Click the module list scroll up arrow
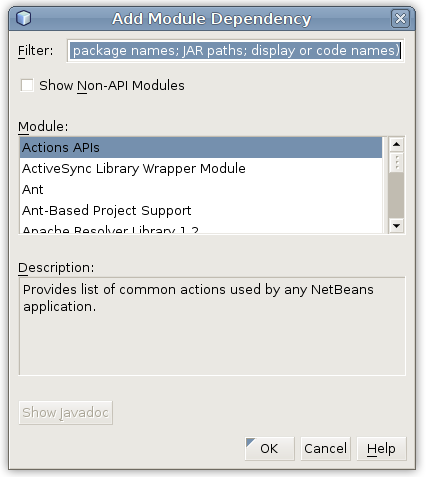Screen dimensions: 426x477 point(396,144)
